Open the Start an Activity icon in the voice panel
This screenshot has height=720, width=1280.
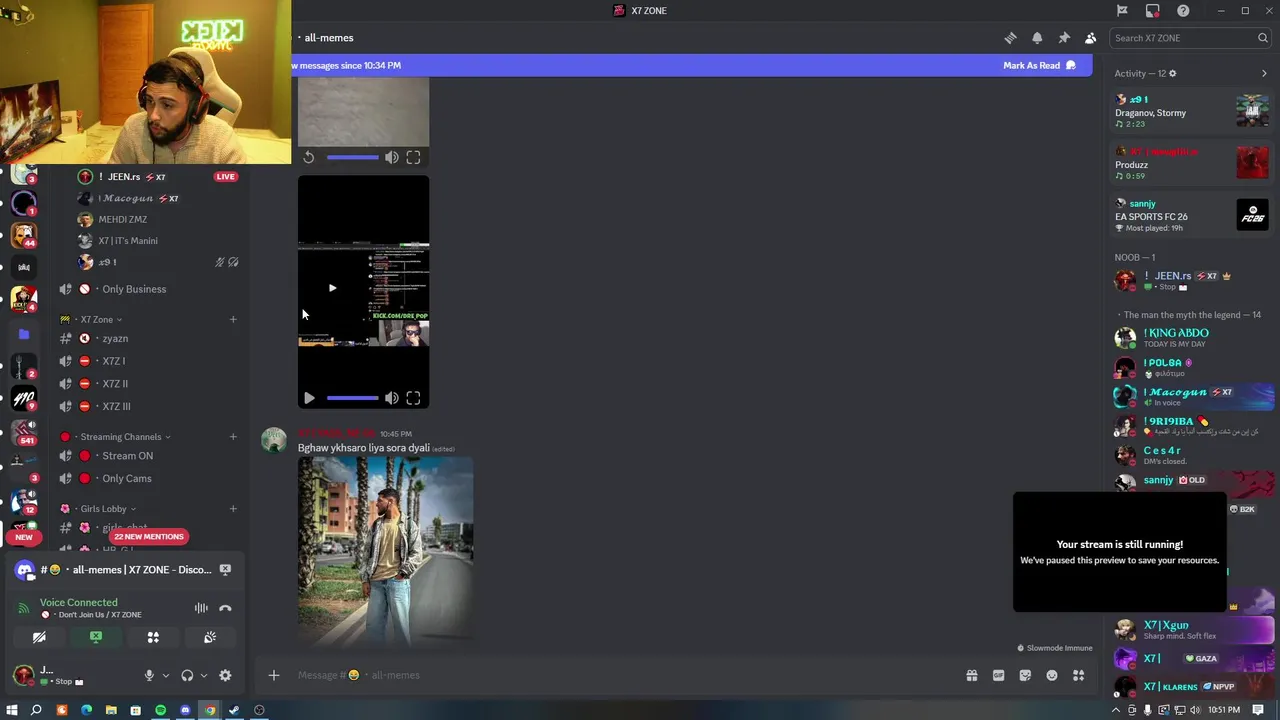coord(153,637)
